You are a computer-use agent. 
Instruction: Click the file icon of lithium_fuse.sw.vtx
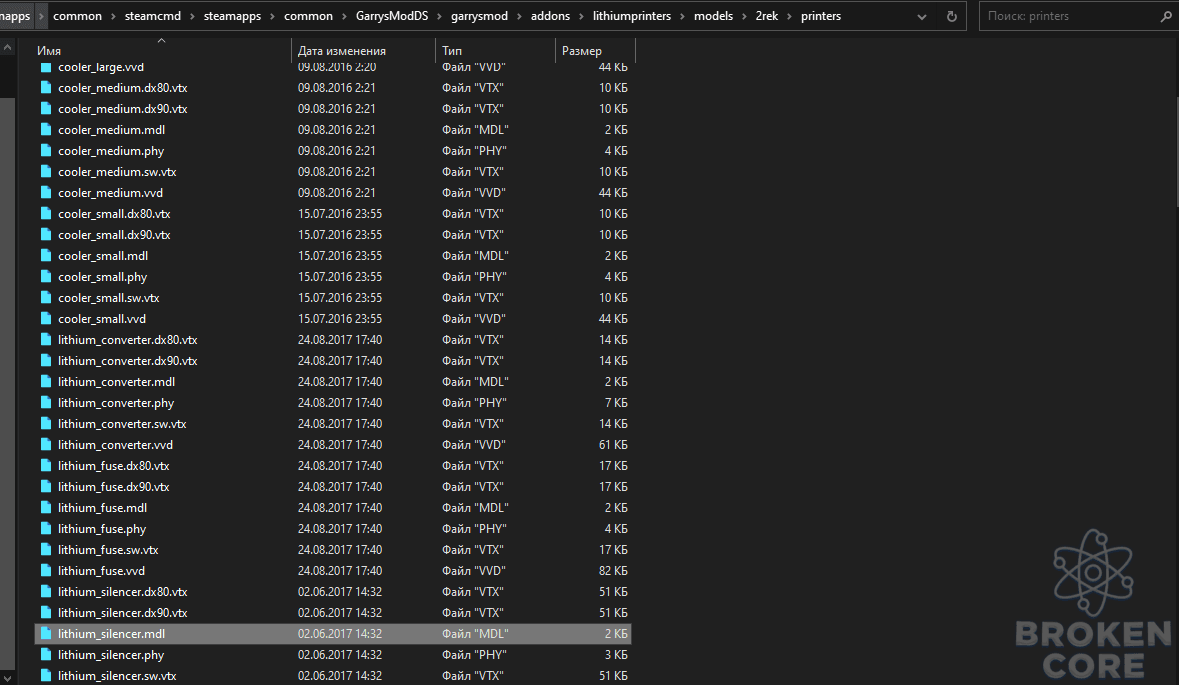(x=46, y=550)
